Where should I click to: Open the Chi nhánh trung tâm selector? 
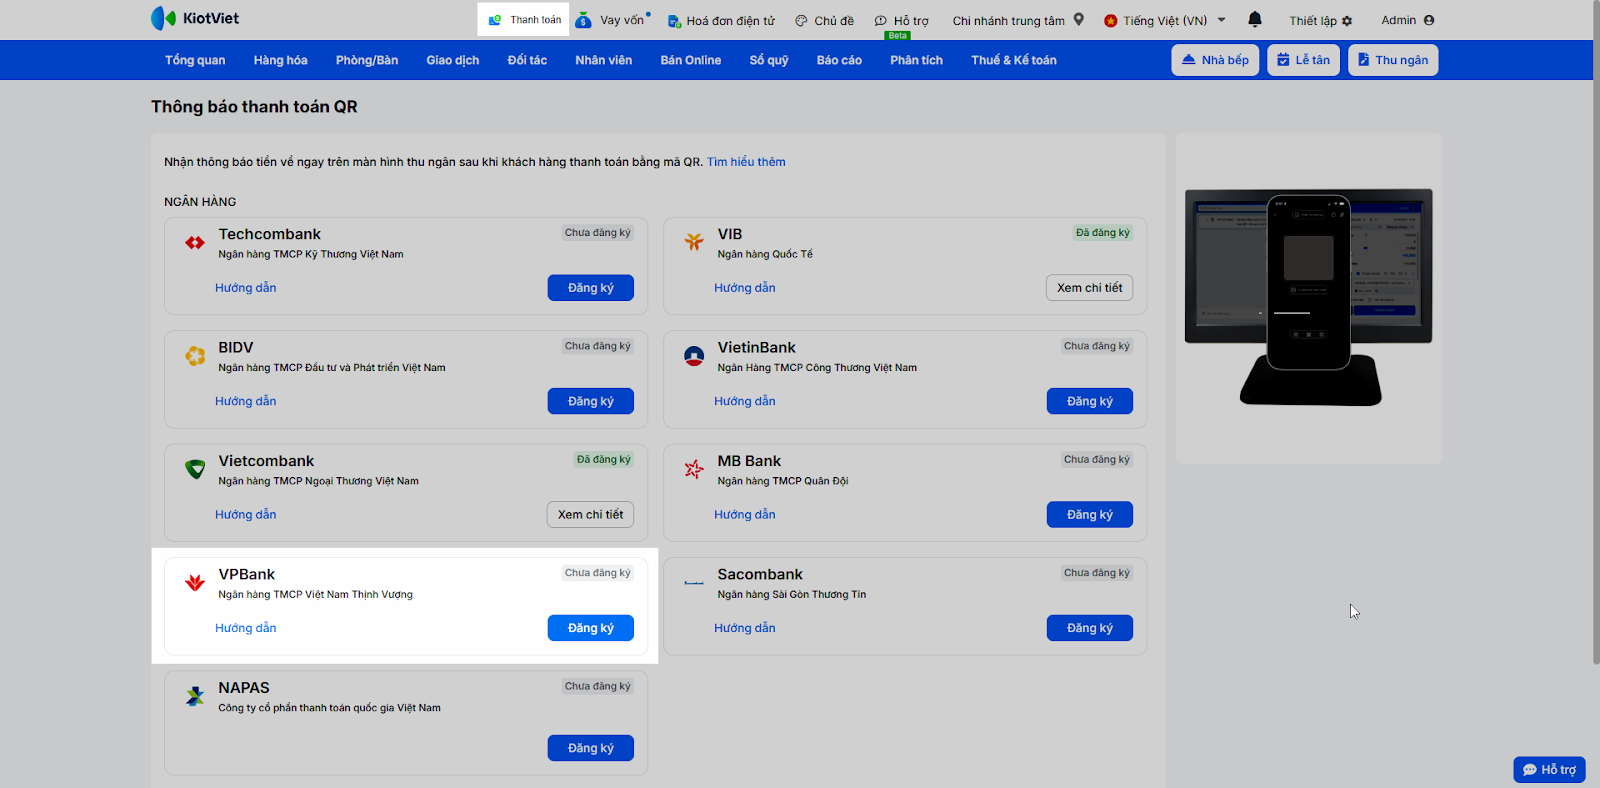click(1018, 20)
